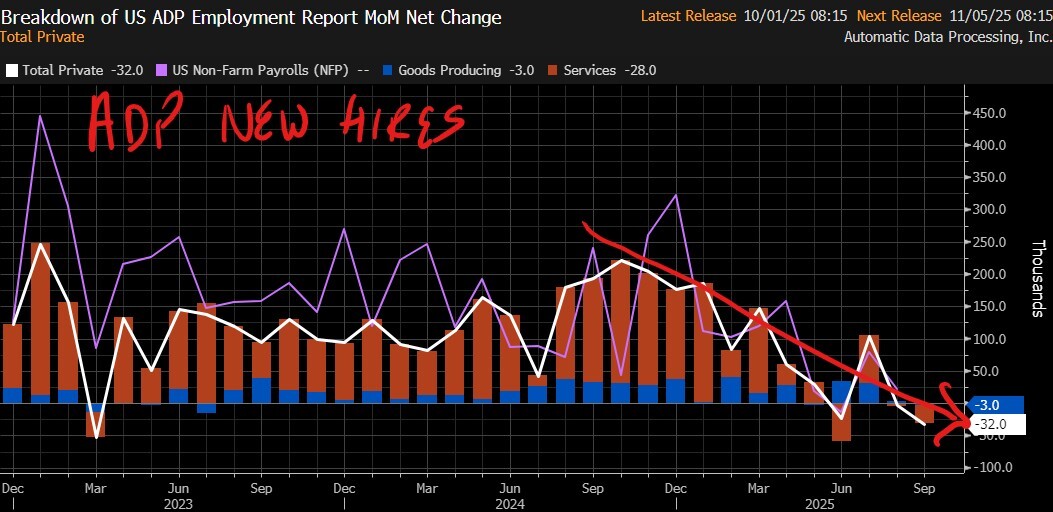Click the purple NFP legend square
Screen dimensions: 1053x512
[163, 71]
